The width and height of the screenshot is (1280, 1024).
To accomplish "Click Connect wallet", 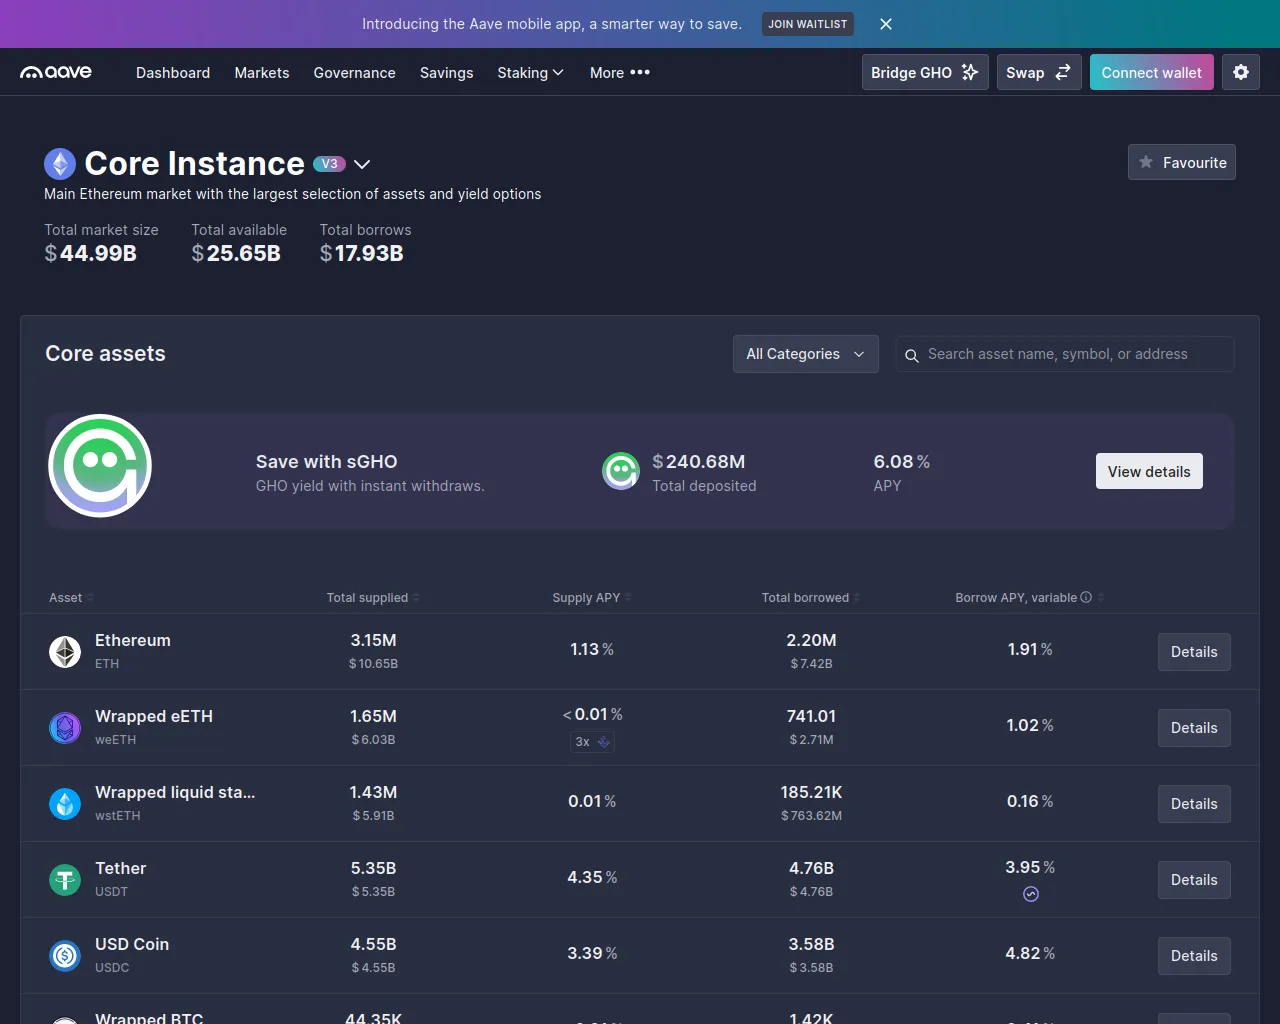I will (1152, 72).
